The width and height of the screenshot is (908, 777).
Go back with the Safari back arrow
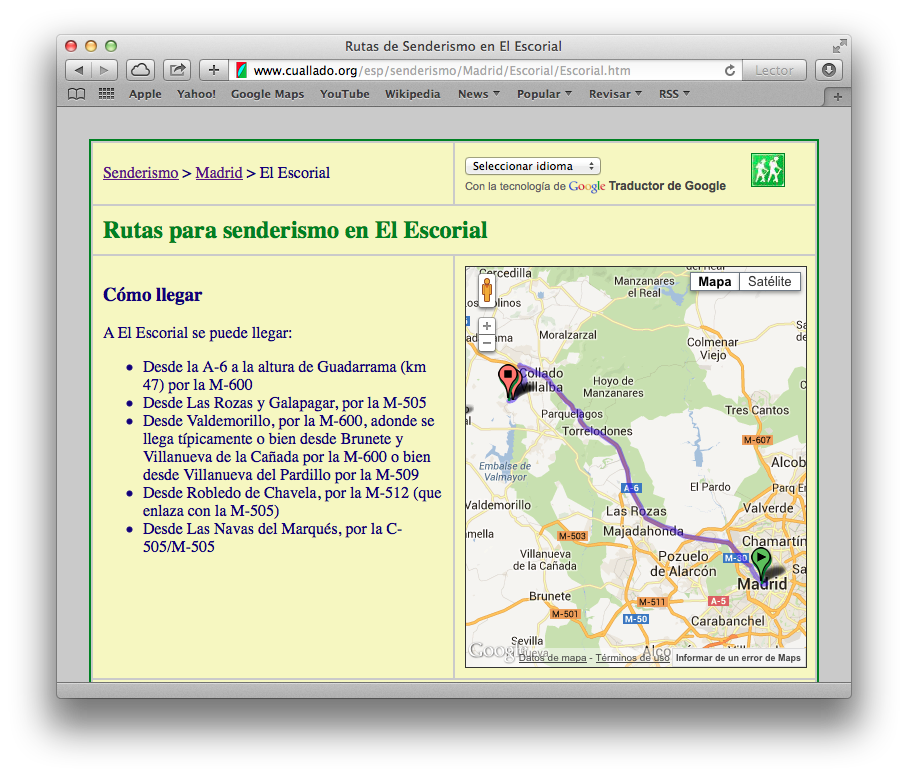pyautogui.click(x=79, y=71)
